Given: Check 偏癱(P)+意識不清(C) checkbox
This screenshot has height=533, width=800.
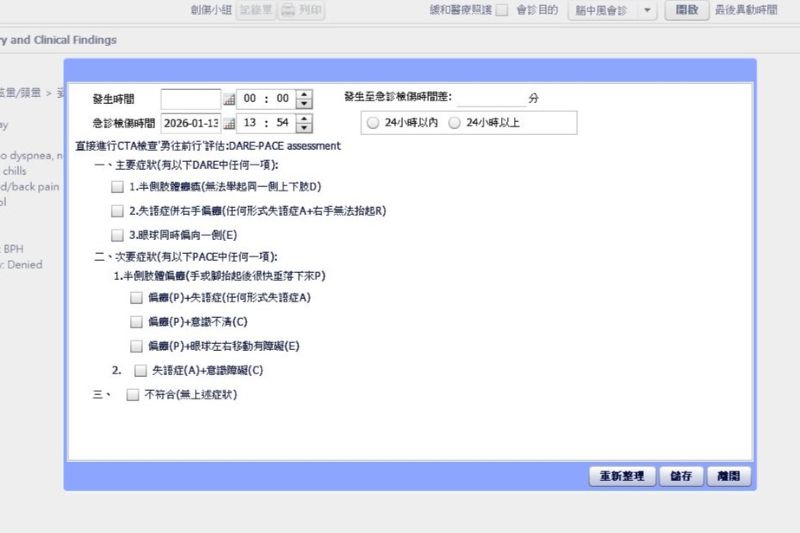Looking at the screenshot, I should coord(136,322).
